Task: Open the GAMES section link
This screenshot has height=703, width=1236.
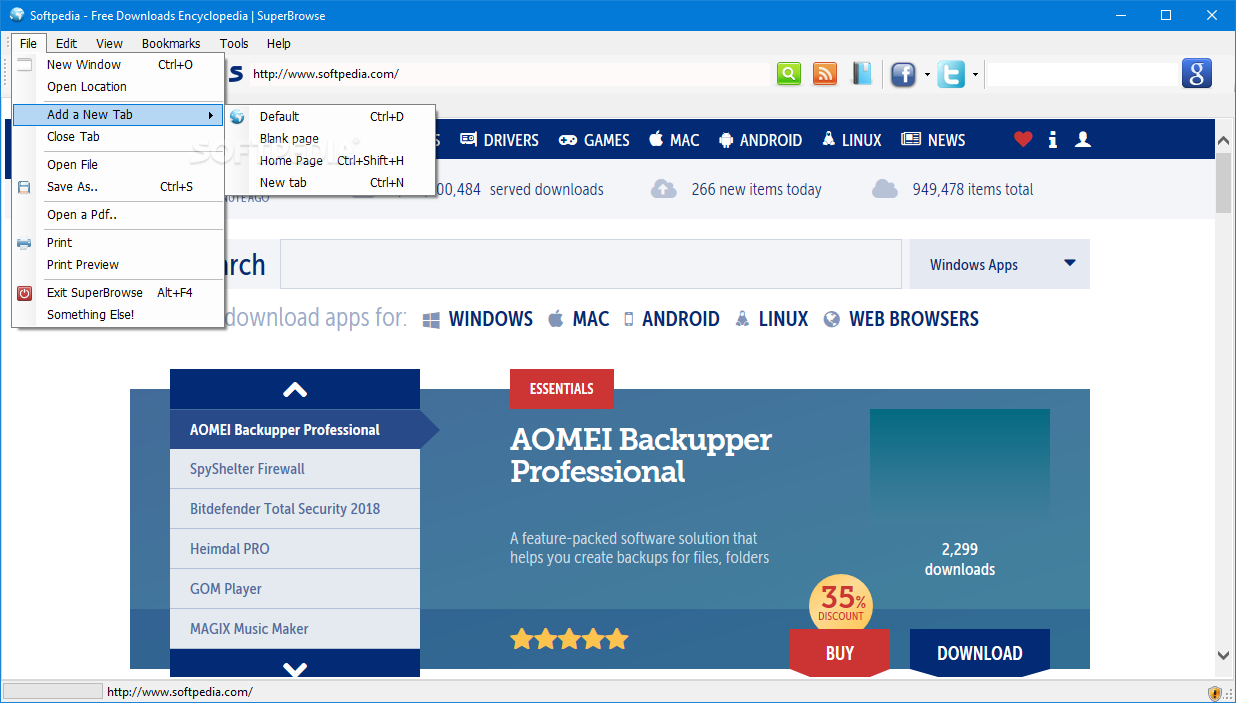Action: click(594, 140)
